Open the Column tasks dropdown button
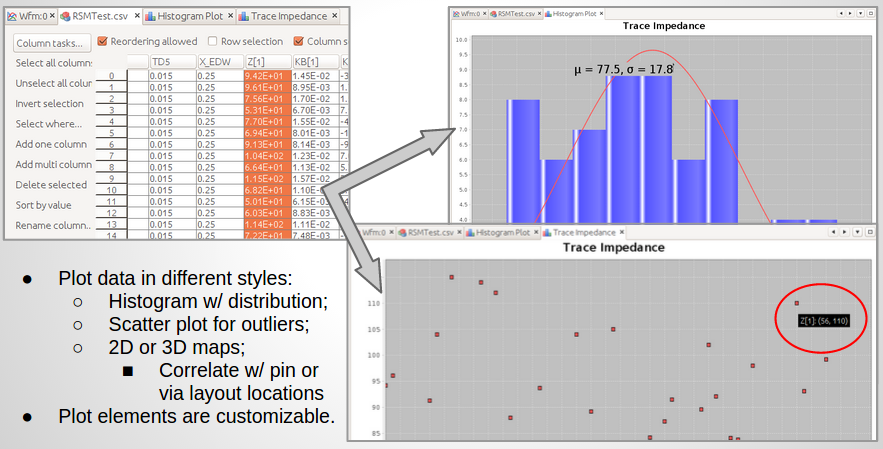The height and width of the screenshot is (449, 883). 52,43
